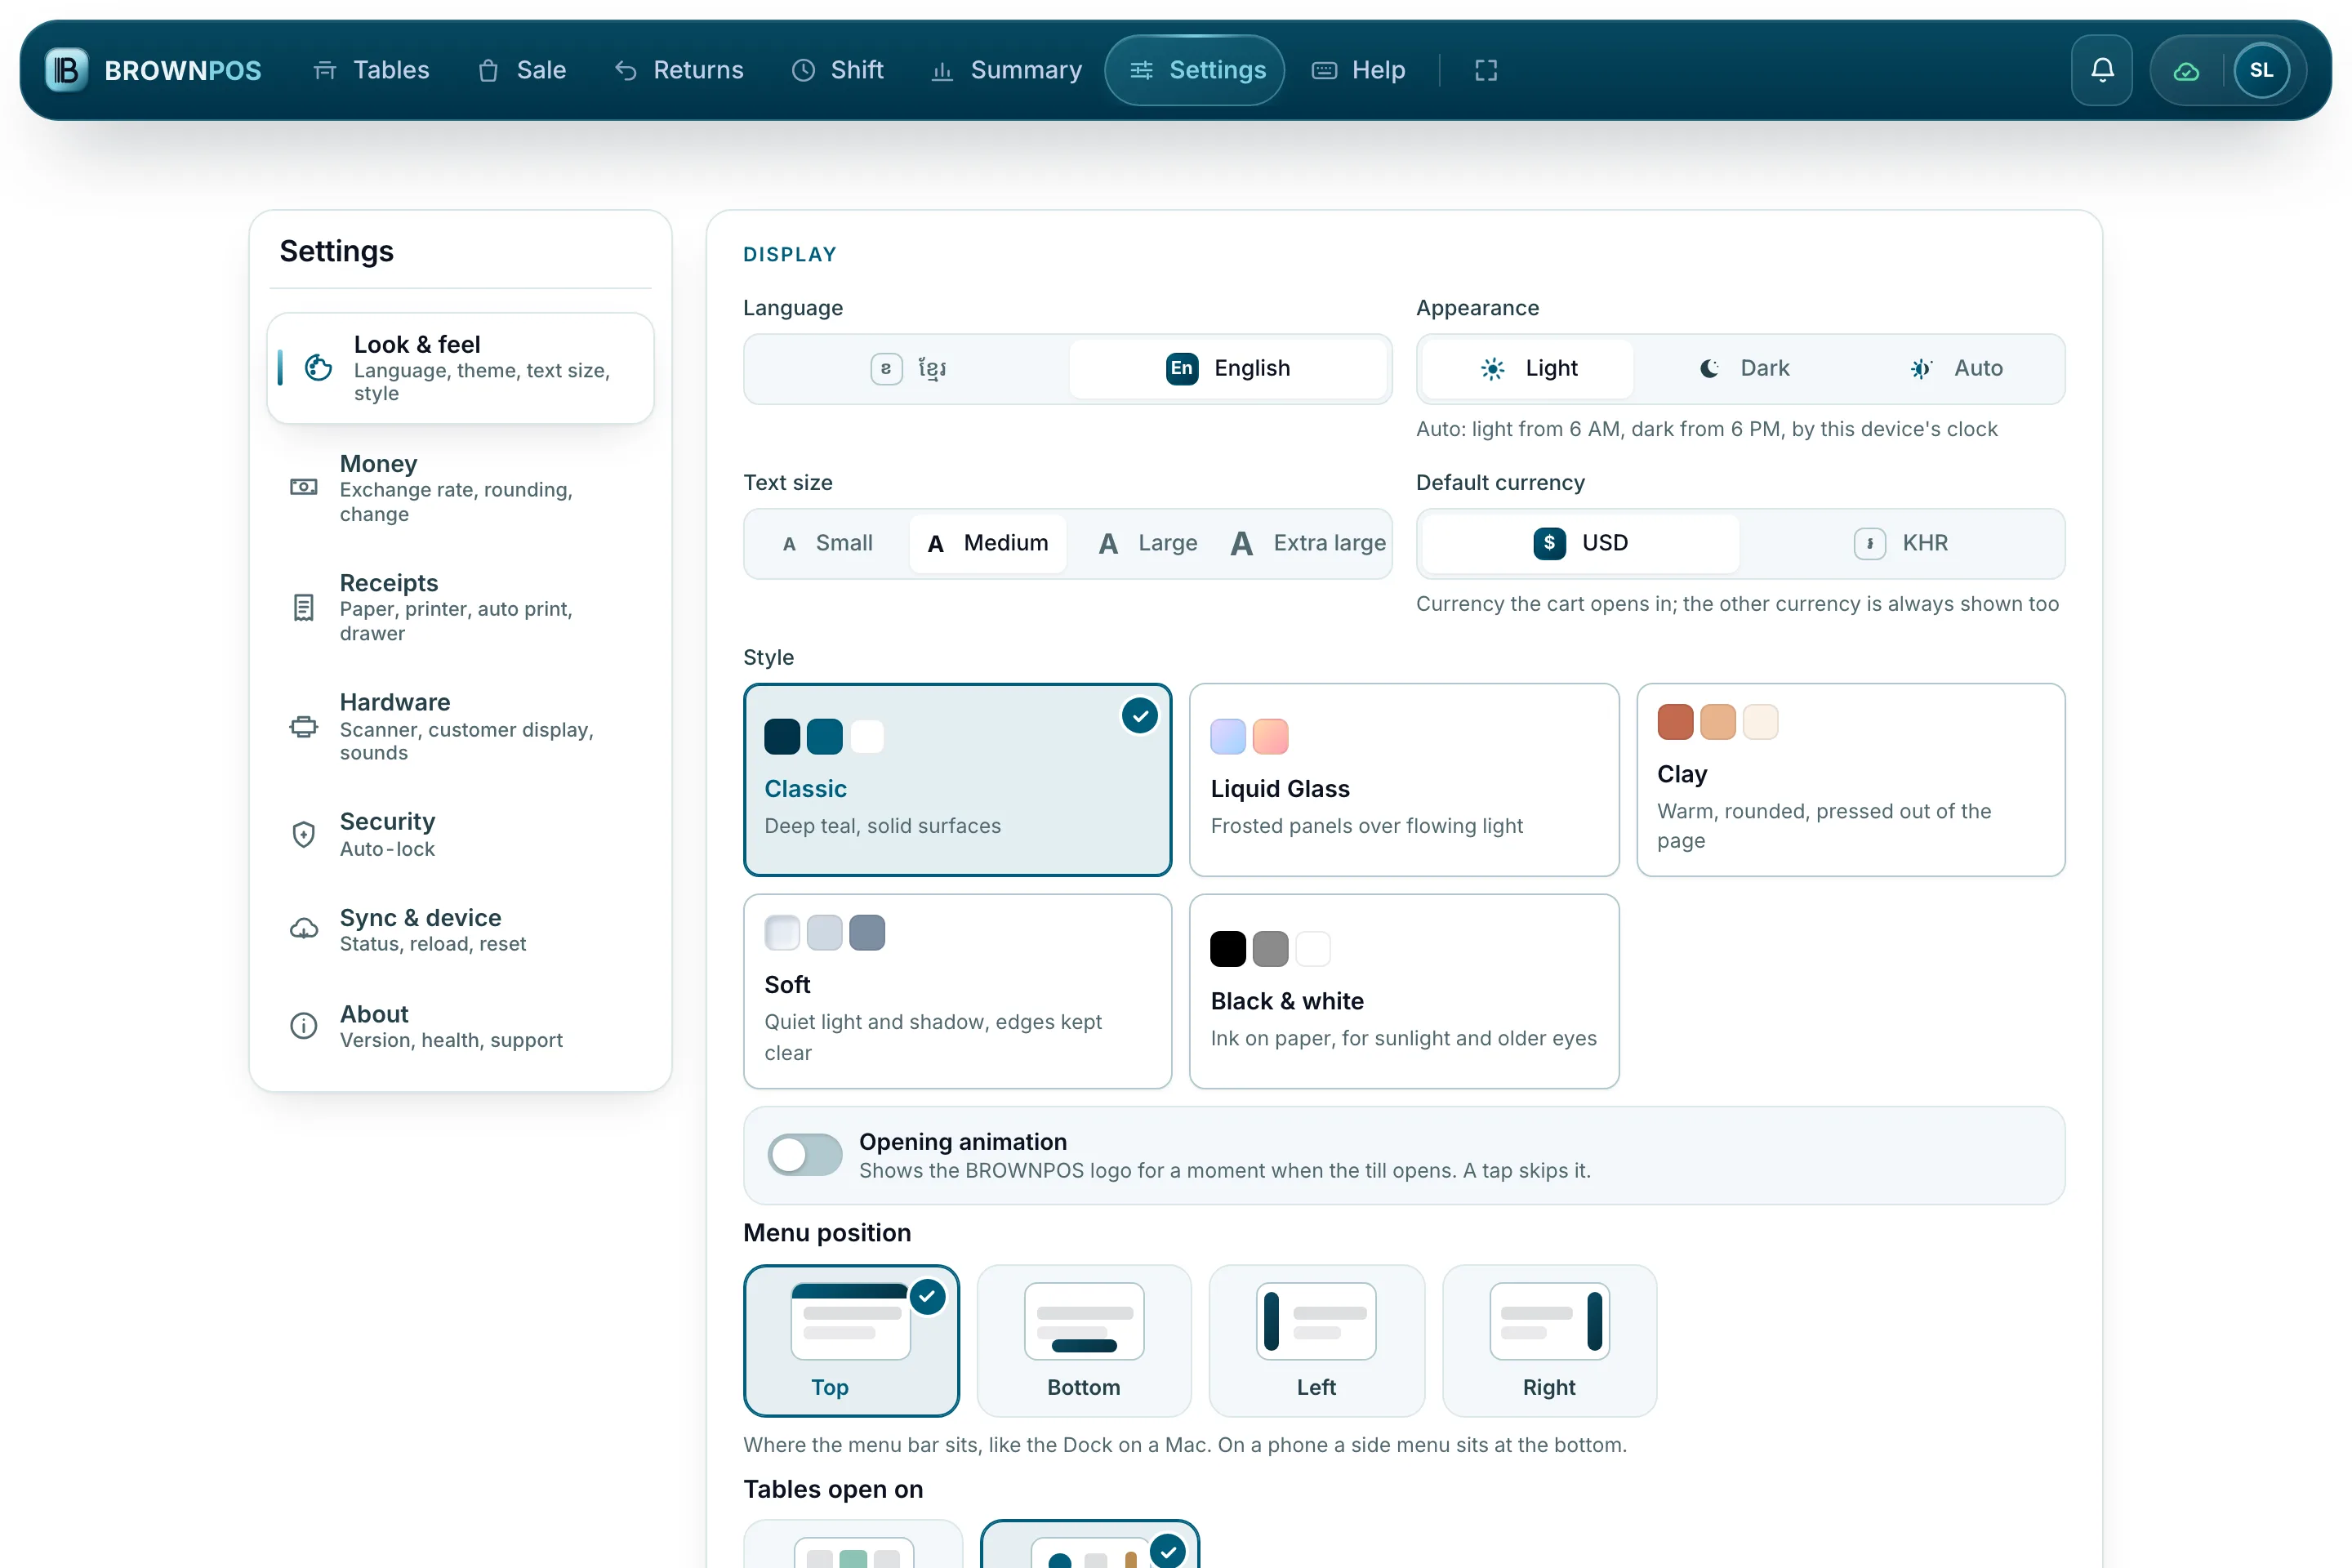Image resolution: width=2352 pixels, height=1568 pixels.
Task: Click the Look & feel palette icon
Action: pos(318,368)
